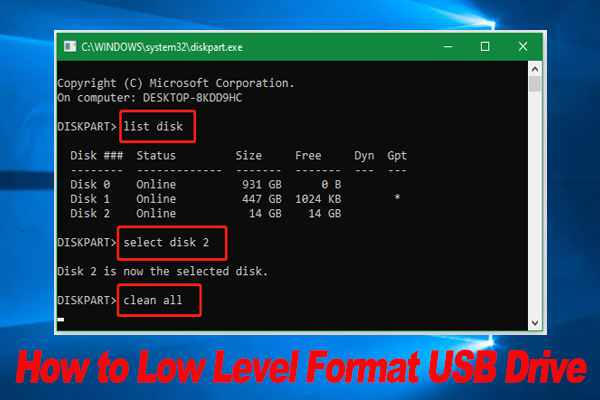
Task: Click the 'Status' column header
Action: click(x=156, y=156)
